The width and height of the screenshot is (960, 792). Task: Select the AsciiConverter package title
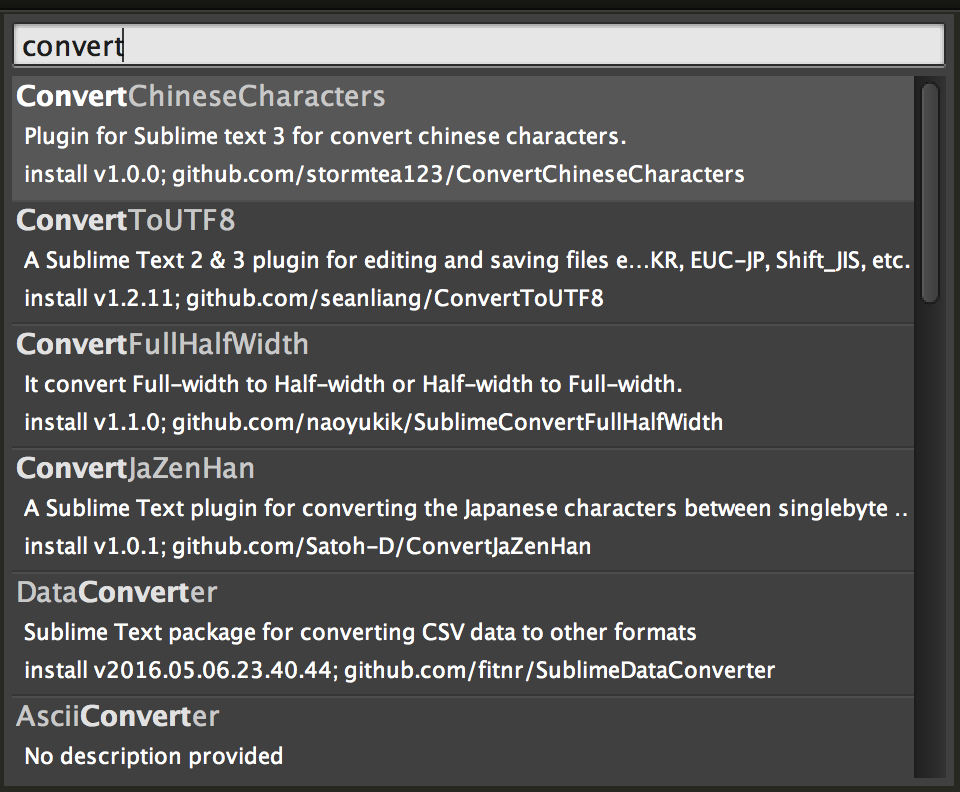coord(118,716)
